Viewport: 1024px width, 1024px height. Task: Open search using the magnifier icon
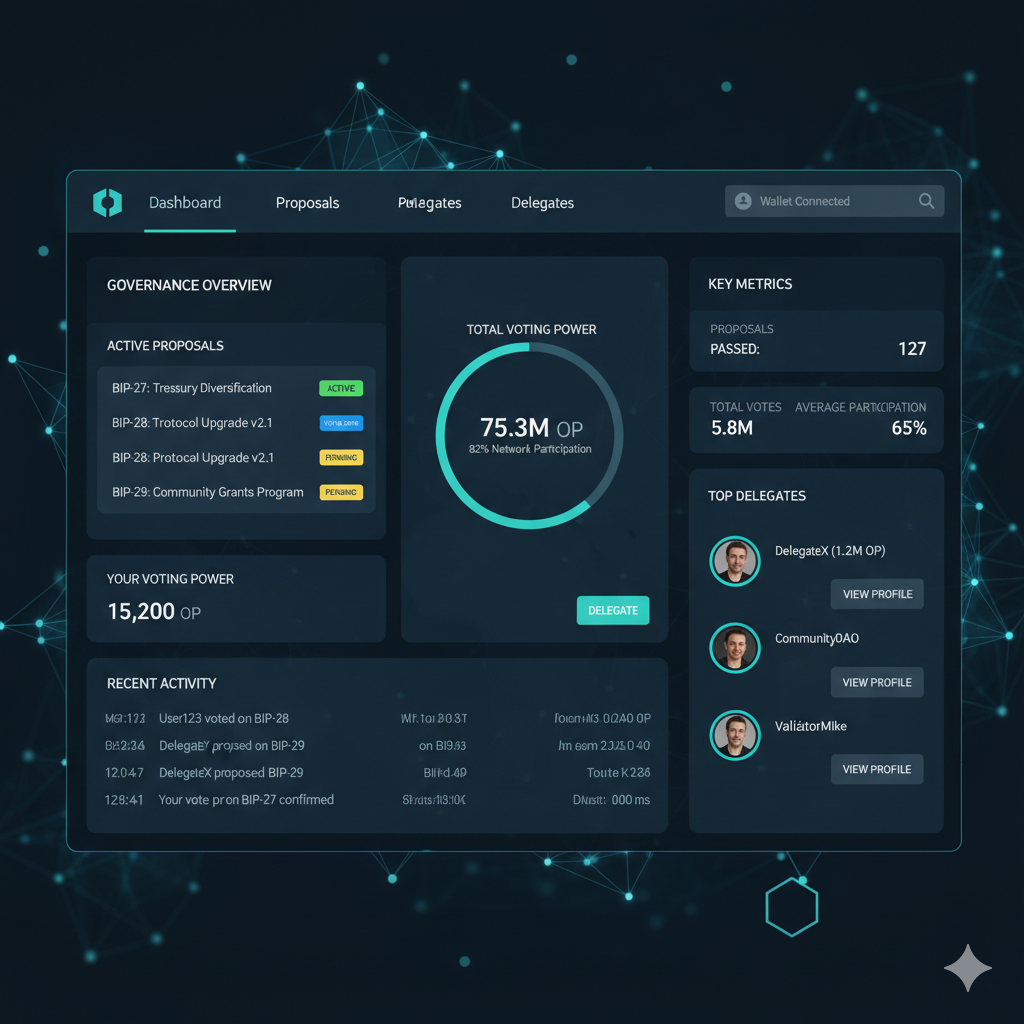click(926, 200)
